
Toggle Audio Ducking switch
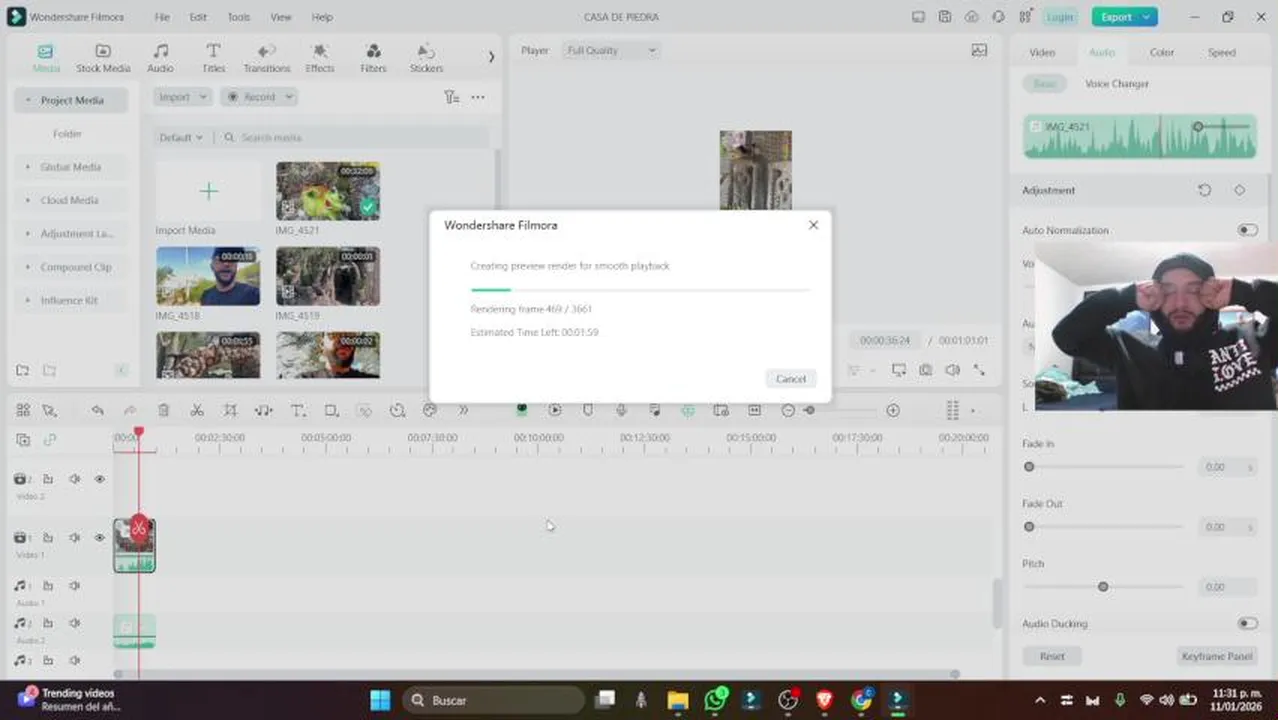(x=1247, y=623)
